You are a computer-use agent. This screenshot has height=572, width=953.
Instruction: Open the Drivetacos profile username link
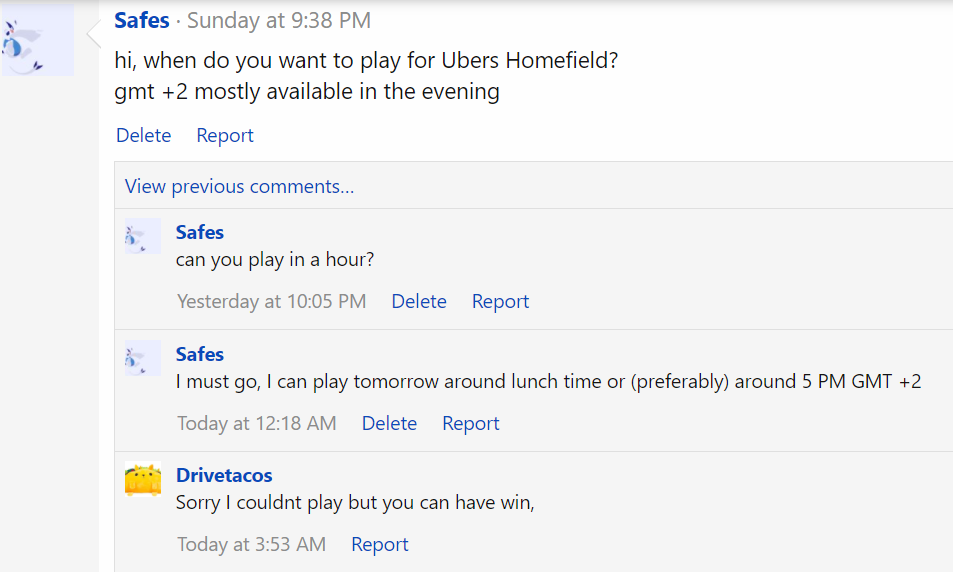tap(224, 475)
